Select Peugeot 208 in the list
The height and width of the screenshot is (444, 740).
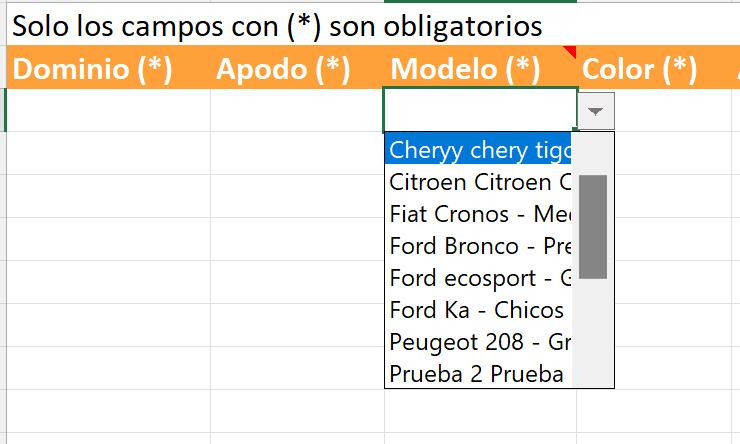pyautogui.click(x=478, y=342)
